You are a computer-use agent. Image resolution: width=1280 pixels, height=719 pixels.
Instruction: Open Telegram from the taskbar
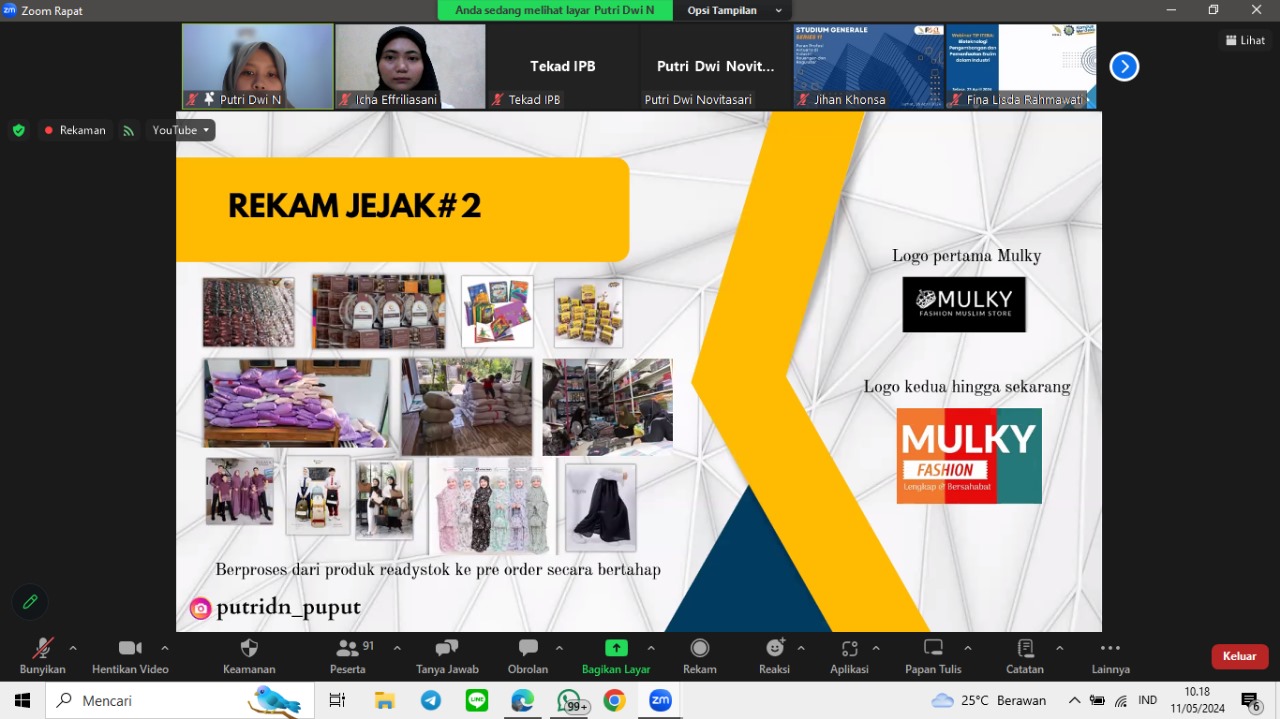(431, 700)
